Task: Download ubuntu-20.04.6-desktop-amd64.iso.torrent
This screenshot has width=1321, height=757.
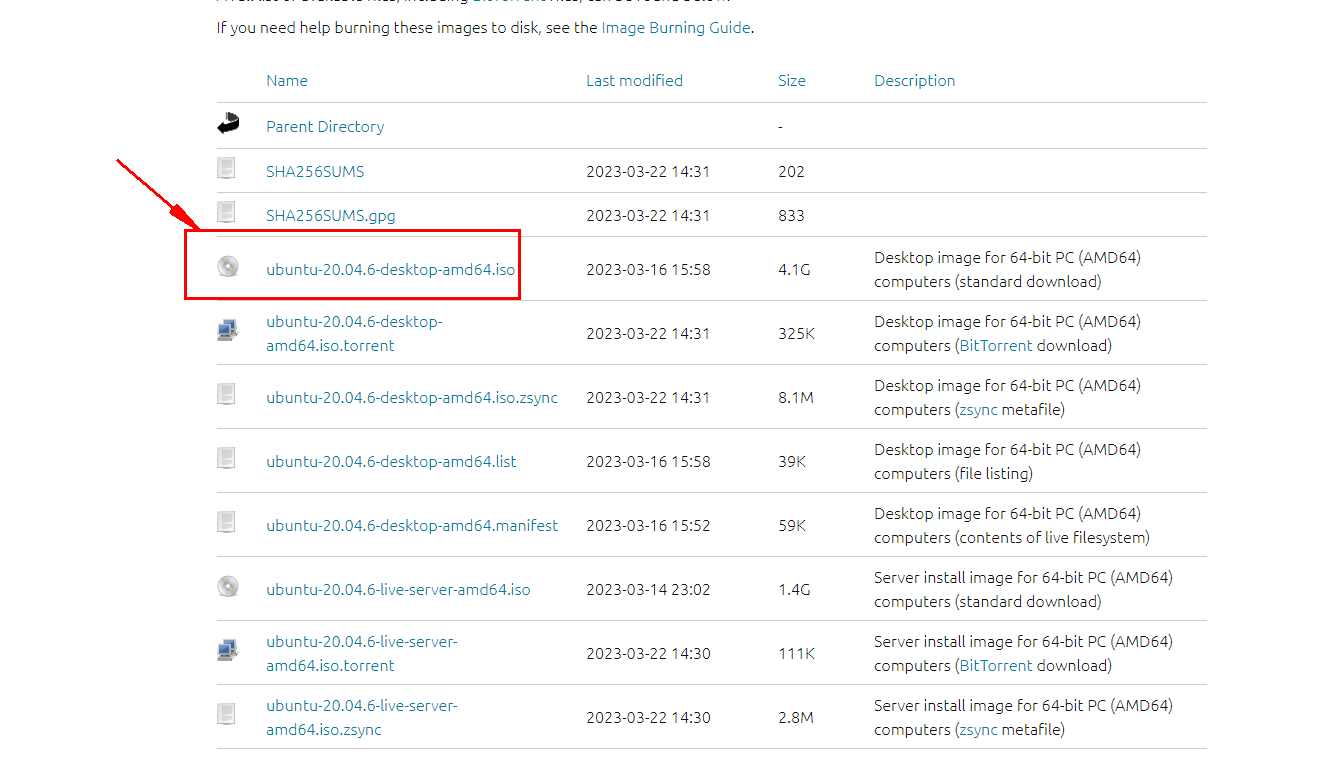Action: 354,333
